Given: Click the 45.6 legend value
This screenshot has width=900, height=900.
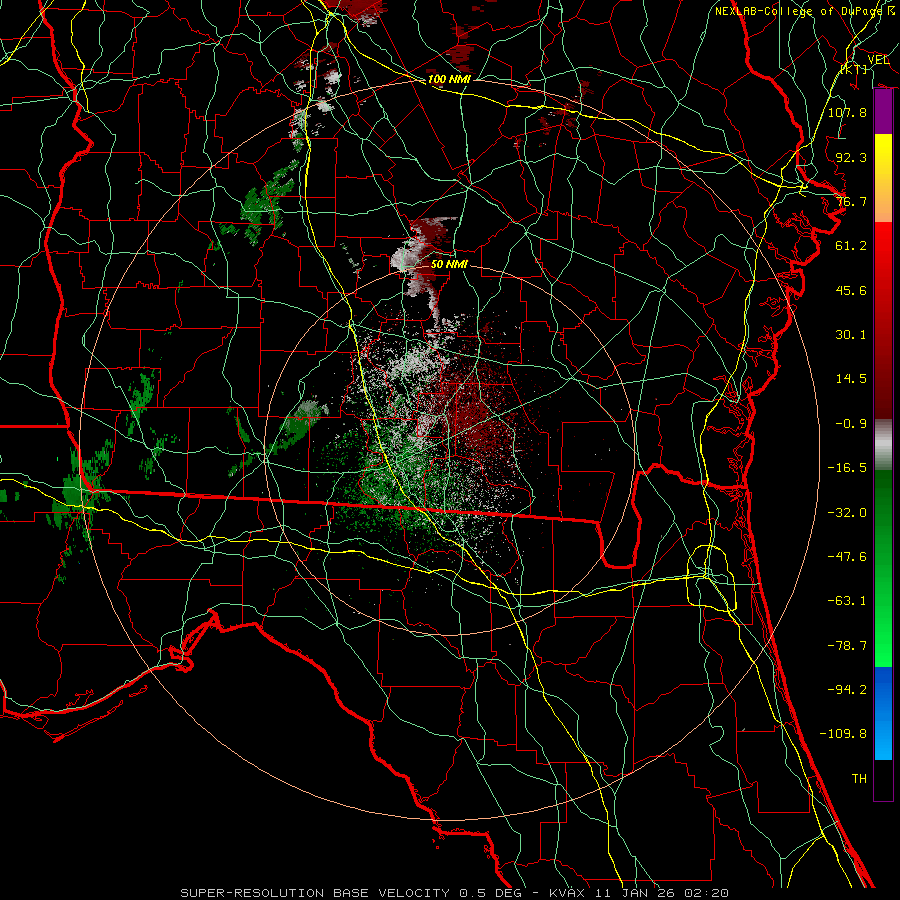Looking at the screenshot, I should (x=851, y=290).
